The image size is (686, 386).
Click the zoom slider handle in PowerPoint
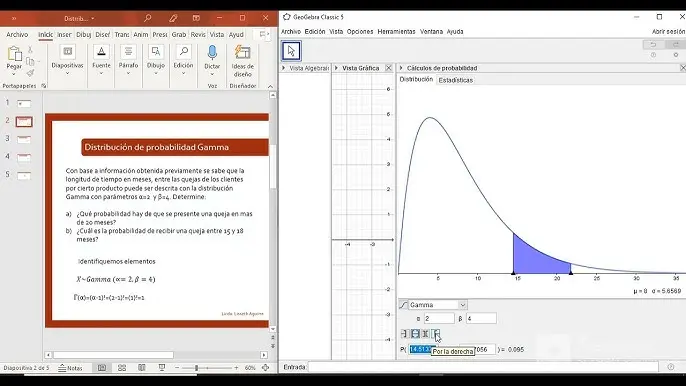click(x=196, y=368)
